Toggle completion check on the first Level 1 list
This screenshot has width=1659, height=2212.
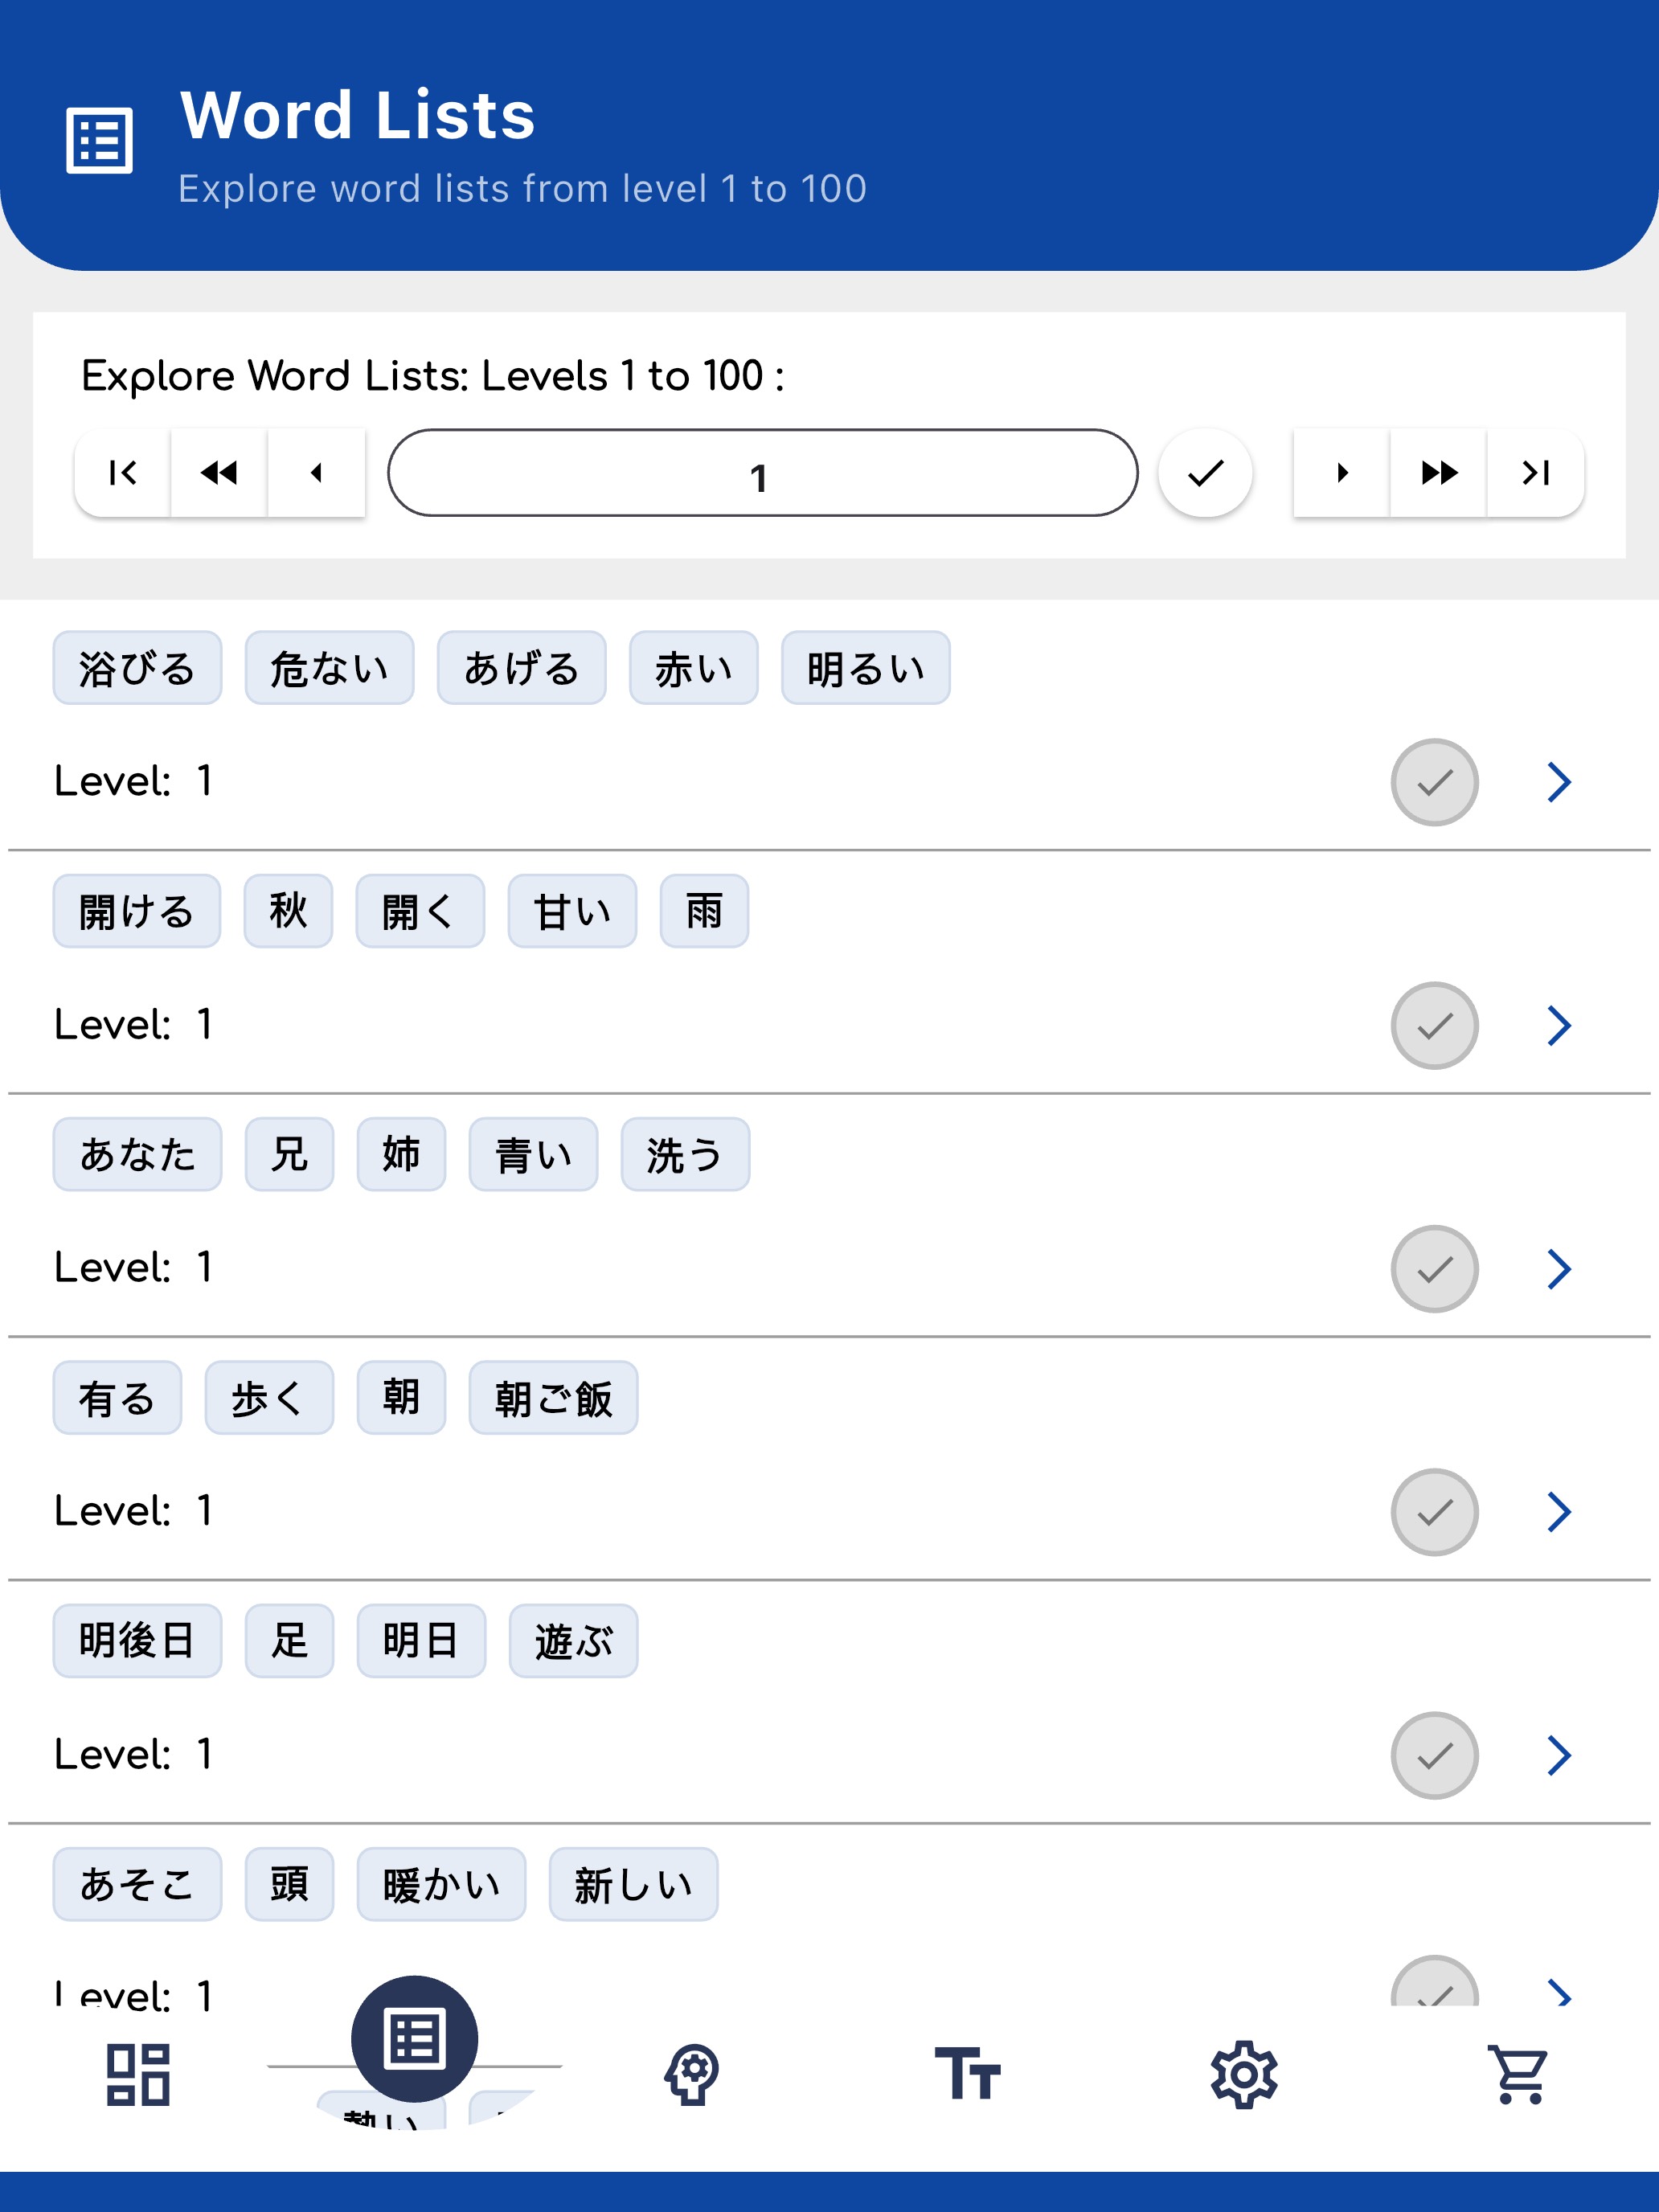1433,783
